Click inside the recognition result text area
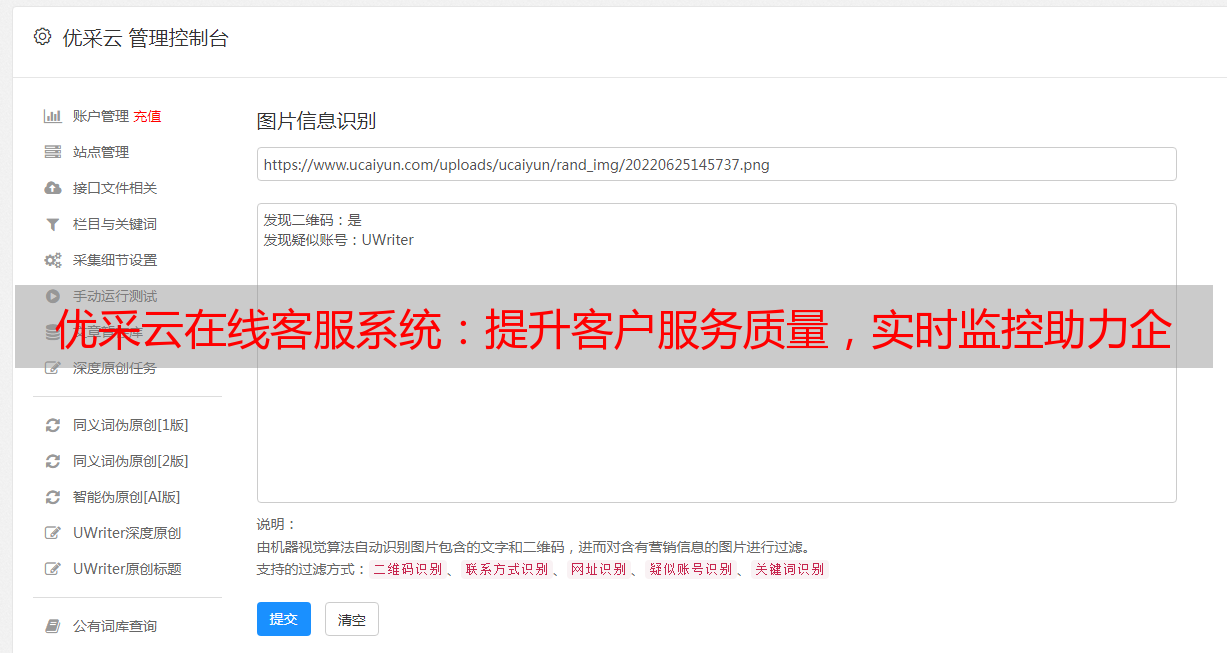 [716, 353]
